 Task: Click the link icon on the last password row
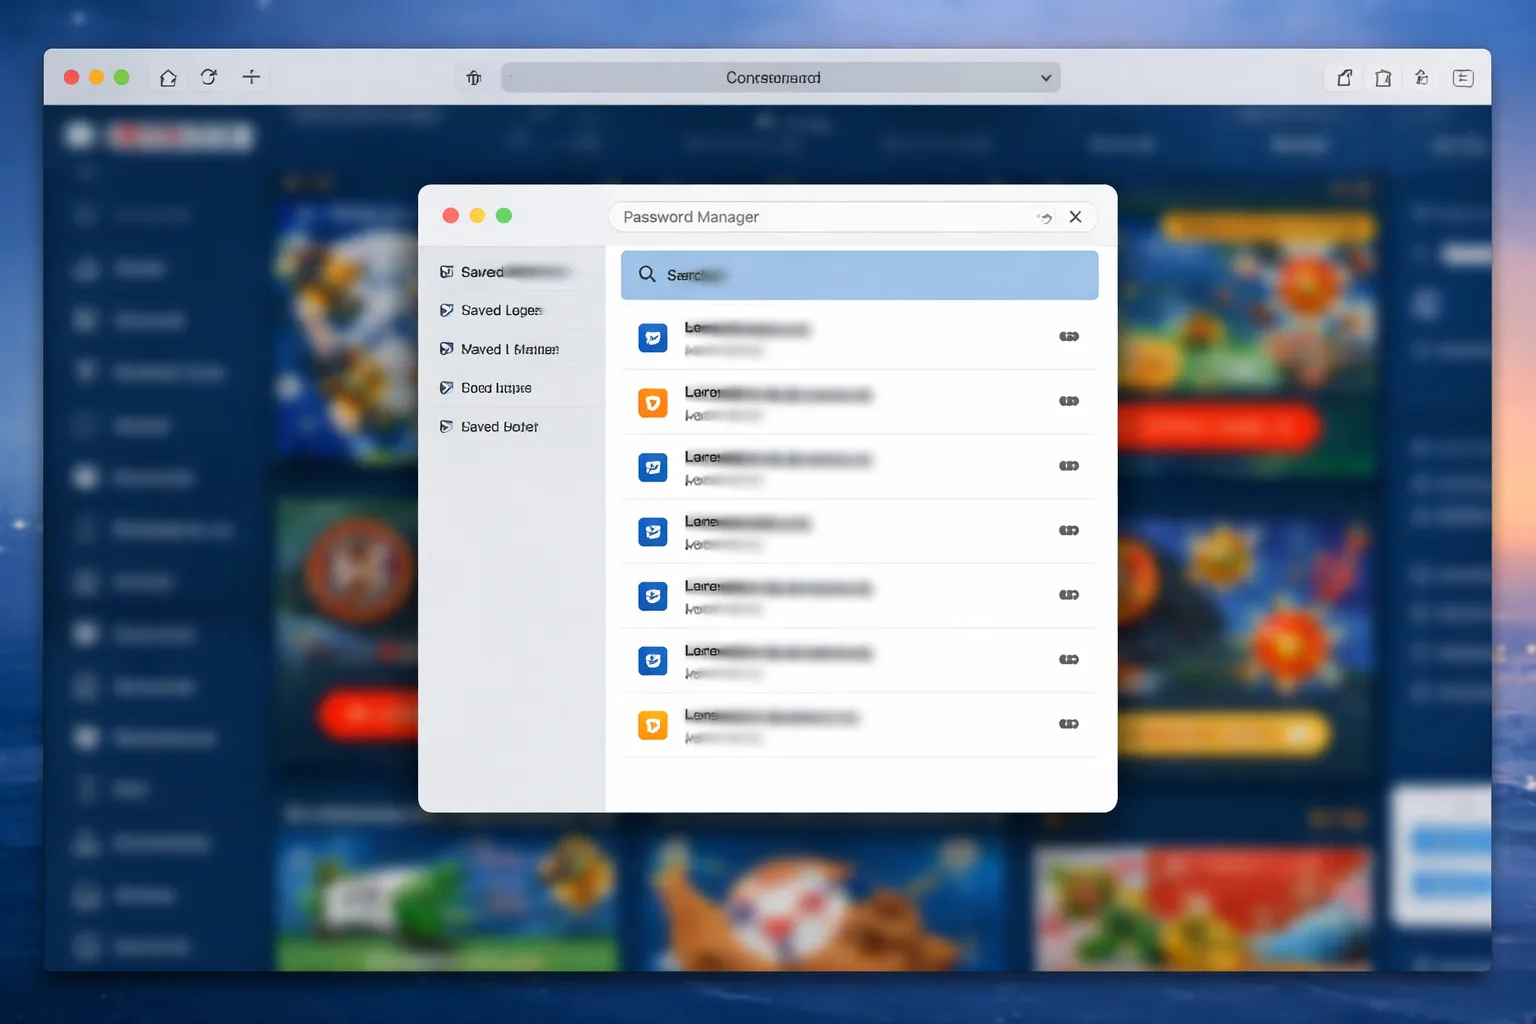1069,724
